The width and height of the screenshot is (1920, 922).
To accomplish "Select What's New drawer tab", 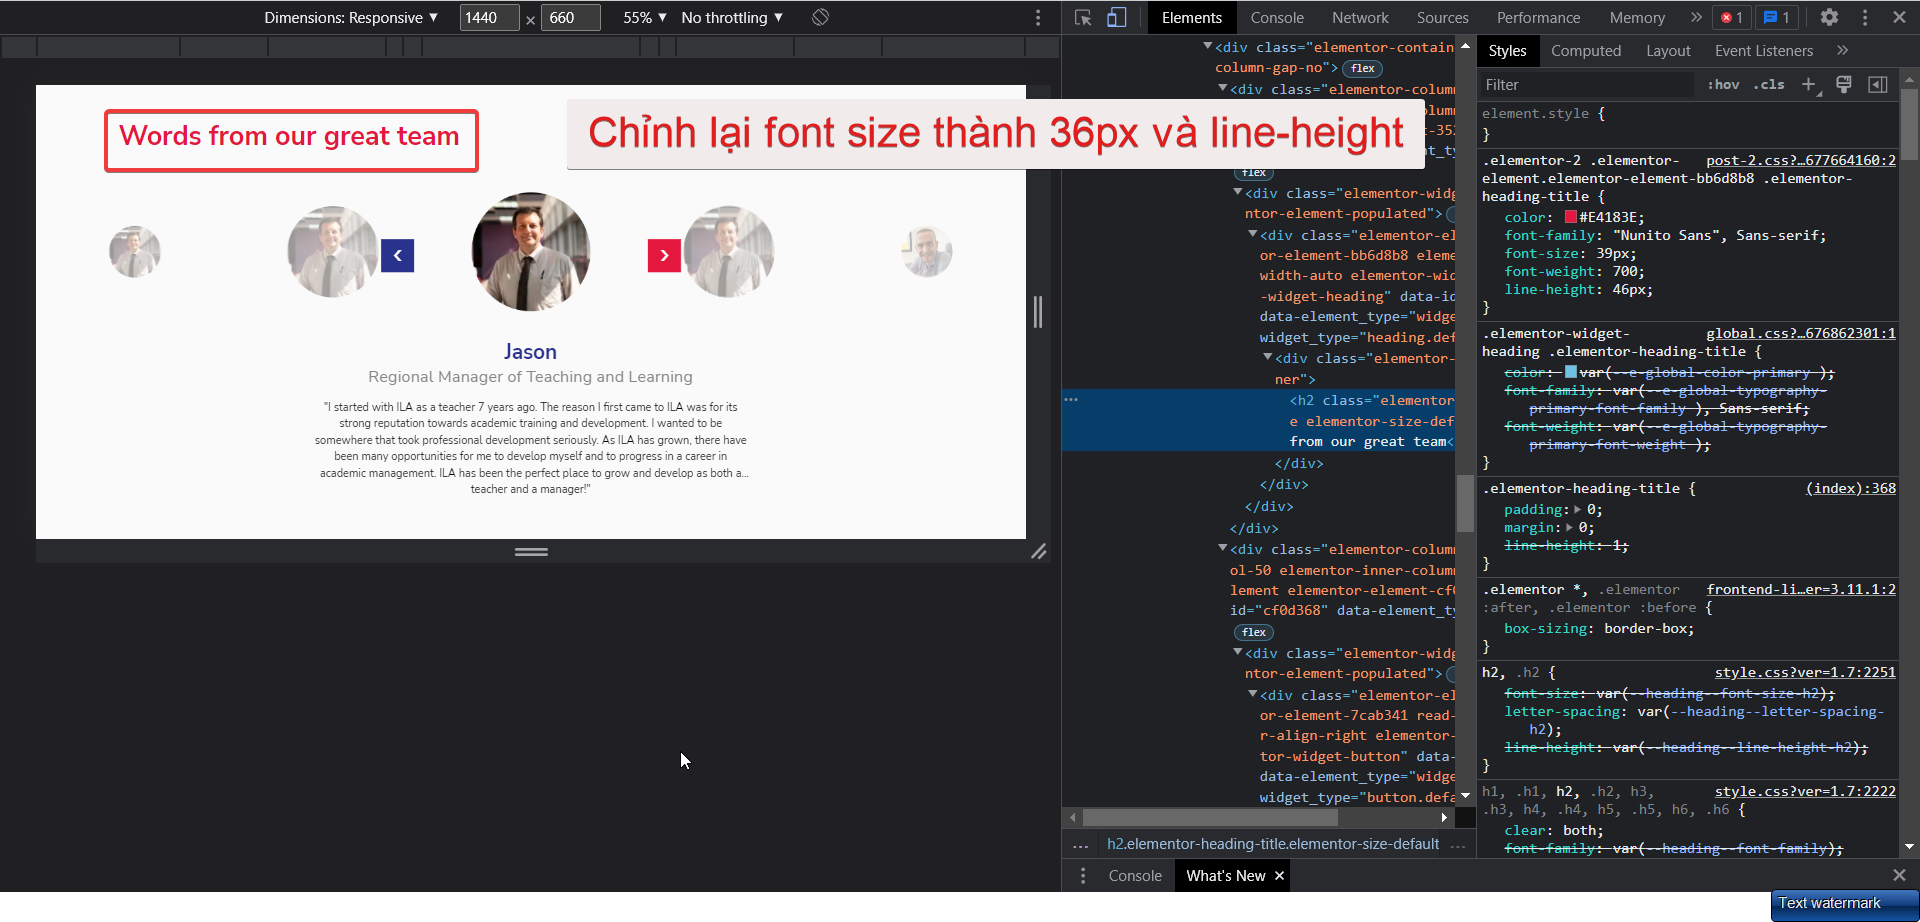I will coord(1226,876).
